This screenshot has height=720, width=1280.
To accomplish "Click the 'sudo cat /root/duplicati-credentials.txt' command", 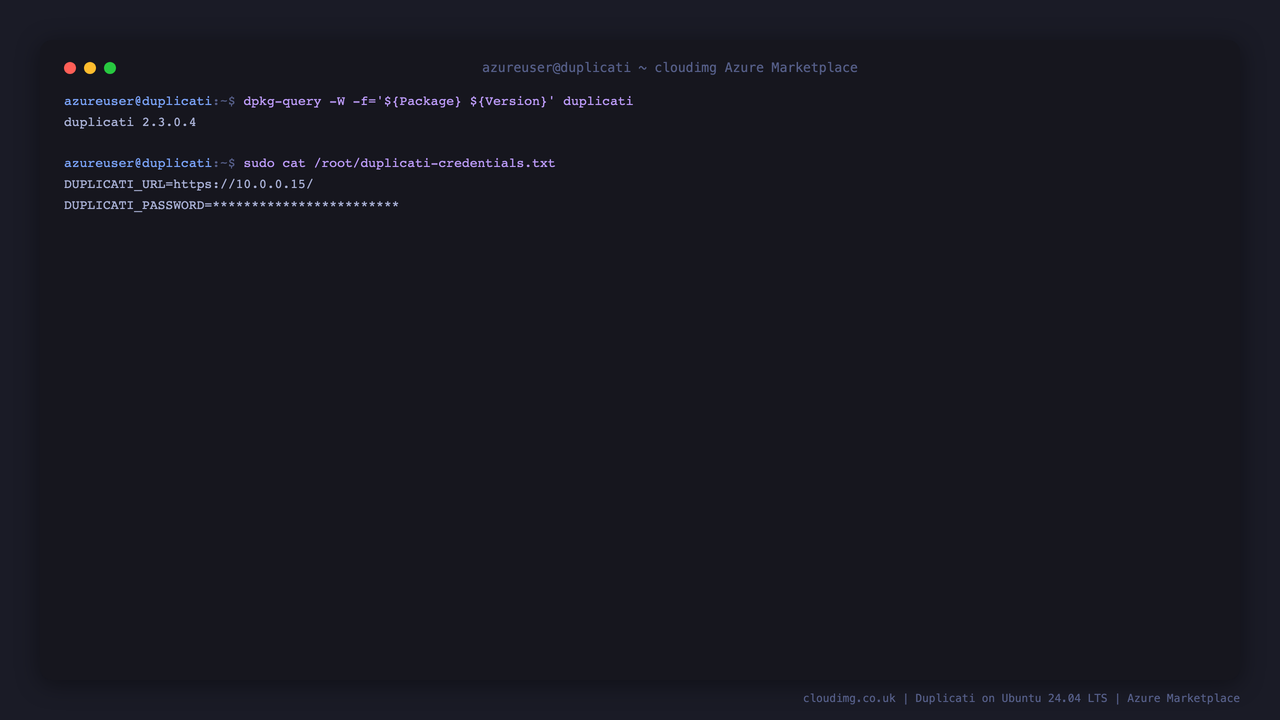I will point(399,163).
